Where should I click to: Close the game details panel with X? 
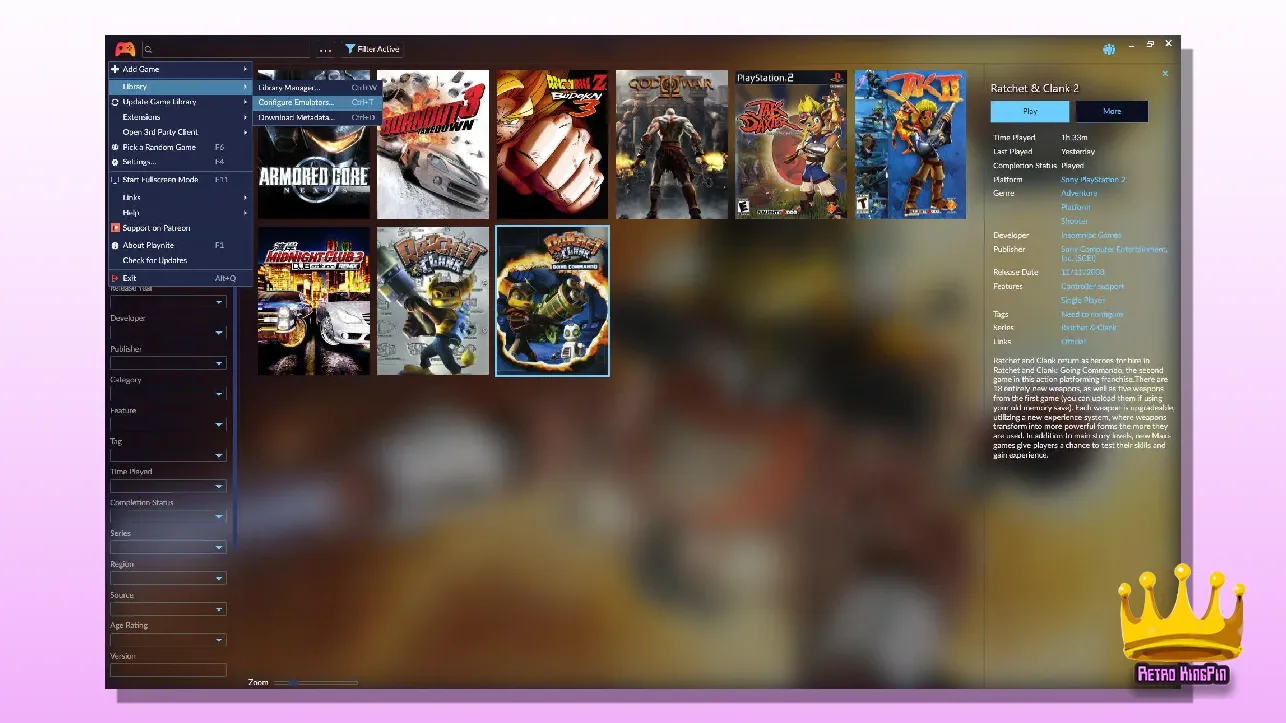click(x=1165, y=73)
